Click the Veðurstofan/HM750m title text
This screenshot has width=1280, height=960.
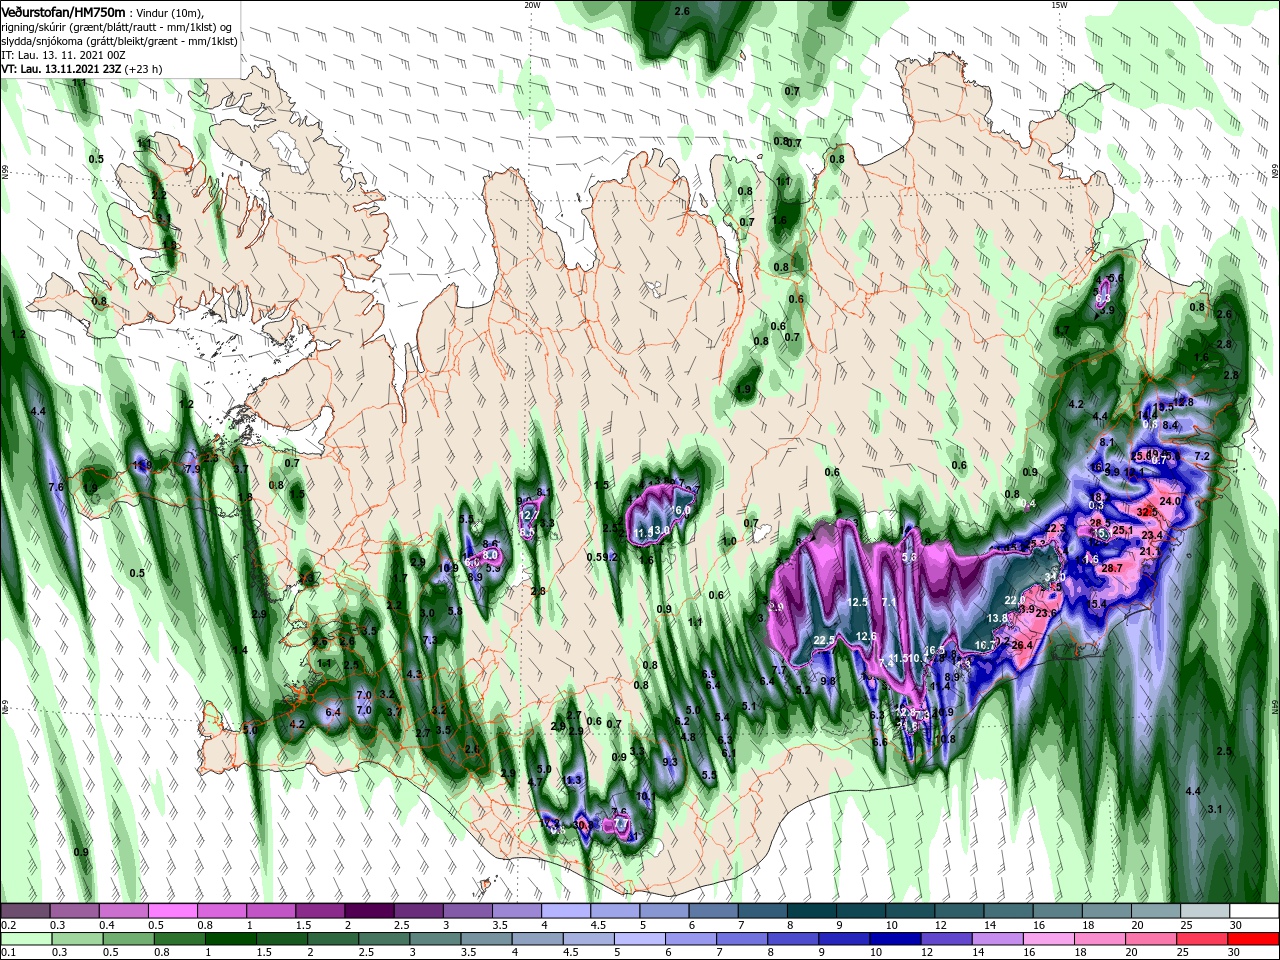[63, 11]
